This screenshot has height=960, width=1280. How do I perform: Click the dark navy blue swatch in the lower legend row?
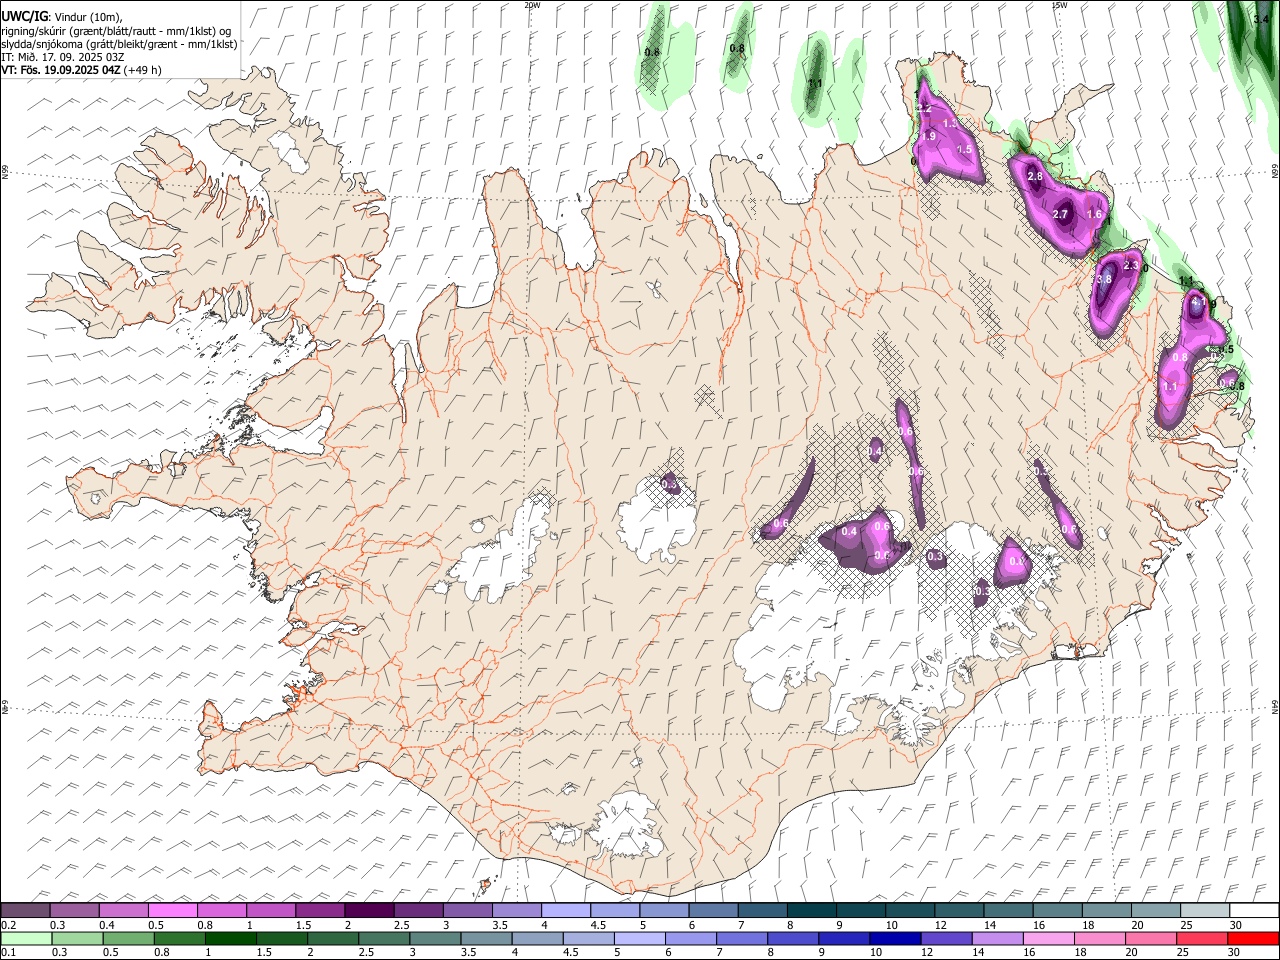(893, 938)
